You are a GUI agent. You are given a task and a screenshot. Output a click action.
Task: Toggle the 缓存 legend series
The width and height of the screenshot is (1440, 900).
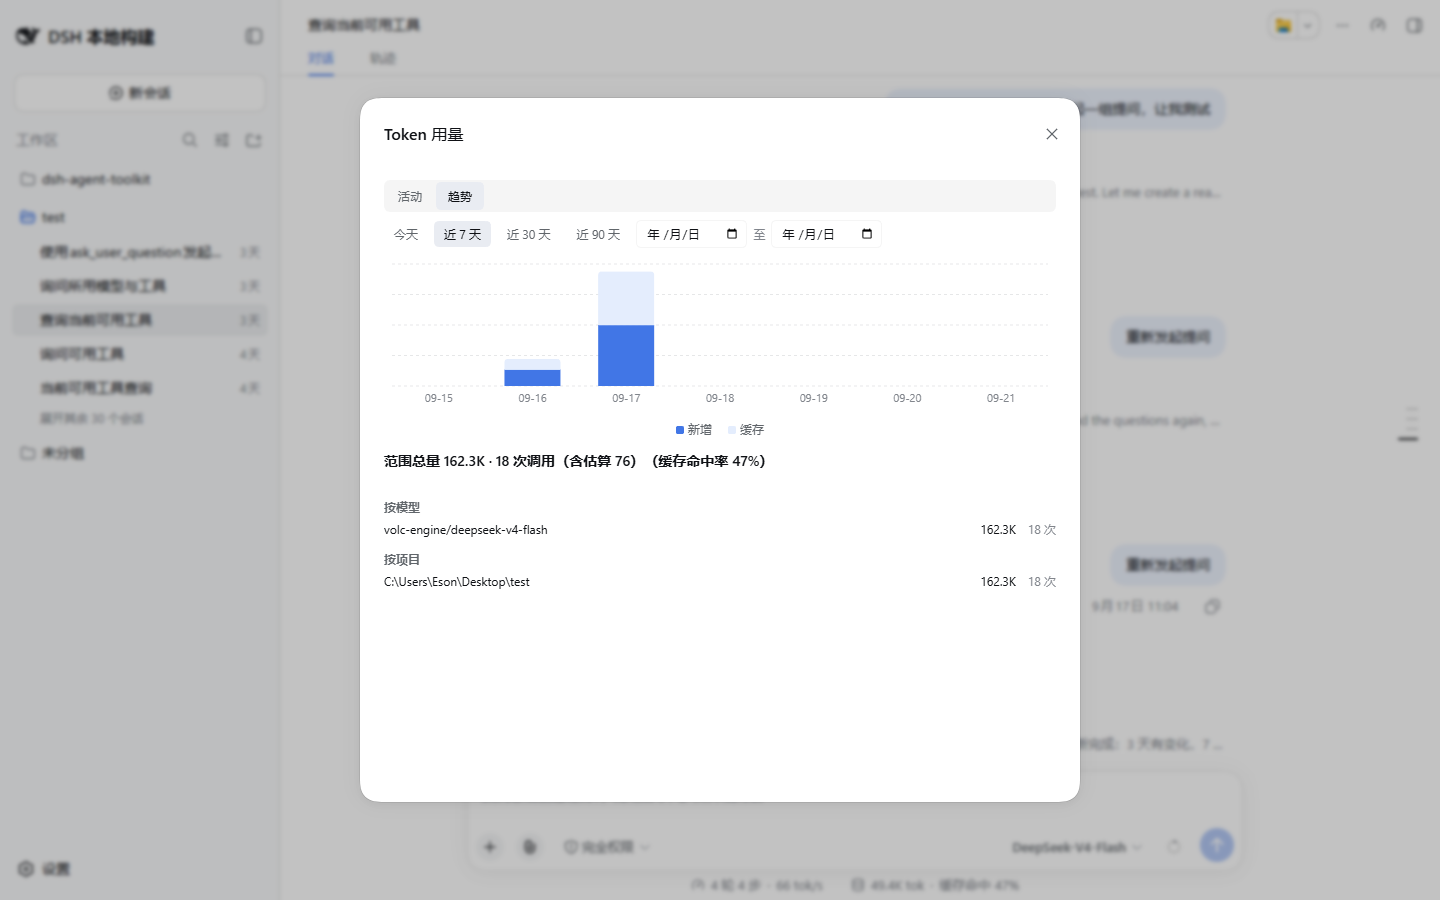[x=746, y=430]
